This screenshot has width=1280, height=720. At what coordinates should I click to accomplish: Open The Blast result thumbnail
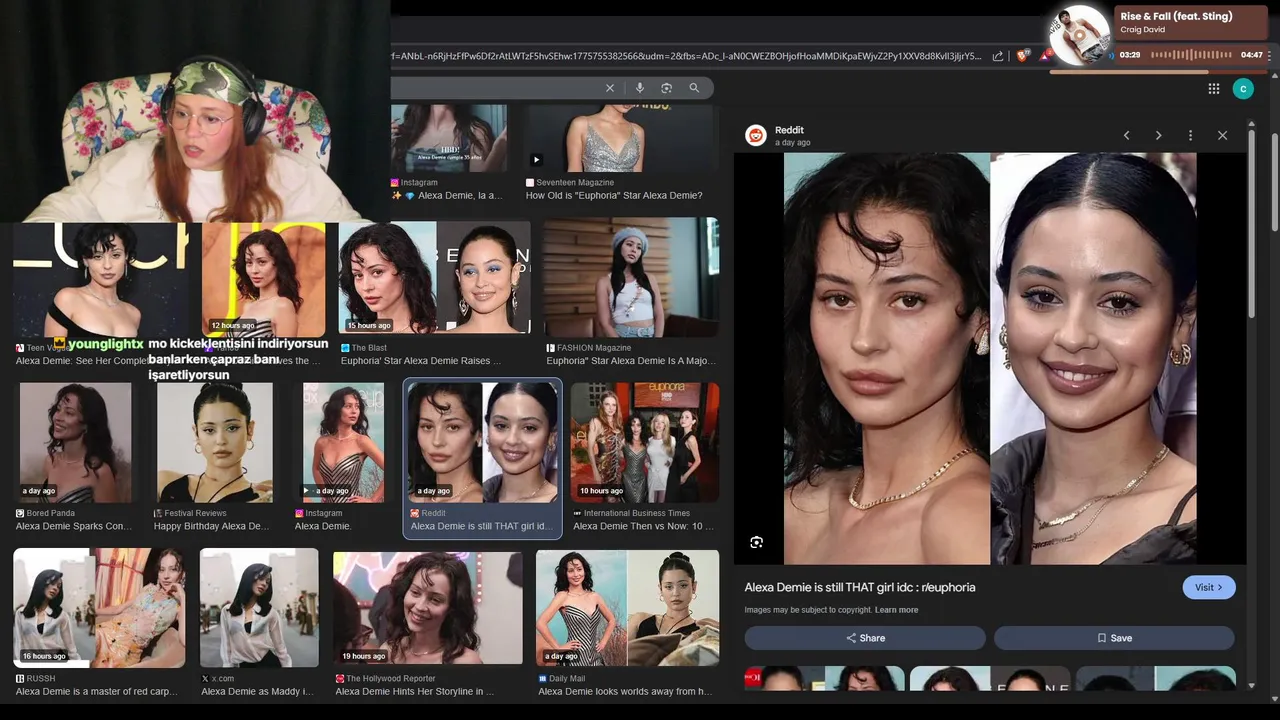[434, 278]
